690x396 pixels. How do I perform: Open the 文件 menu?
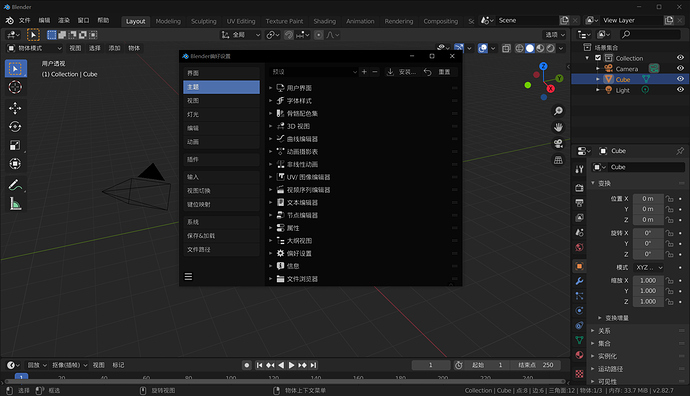25,20
